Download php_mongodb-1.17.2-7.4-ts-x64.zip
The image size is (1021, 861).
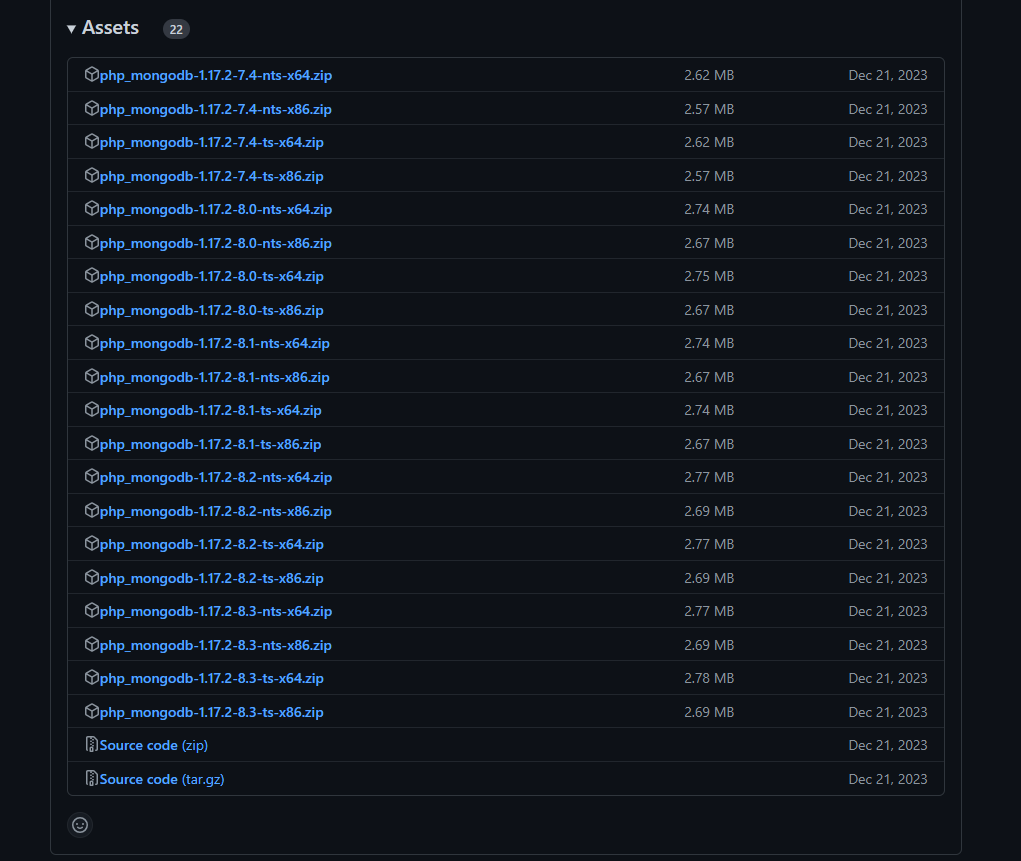point(212,143)
